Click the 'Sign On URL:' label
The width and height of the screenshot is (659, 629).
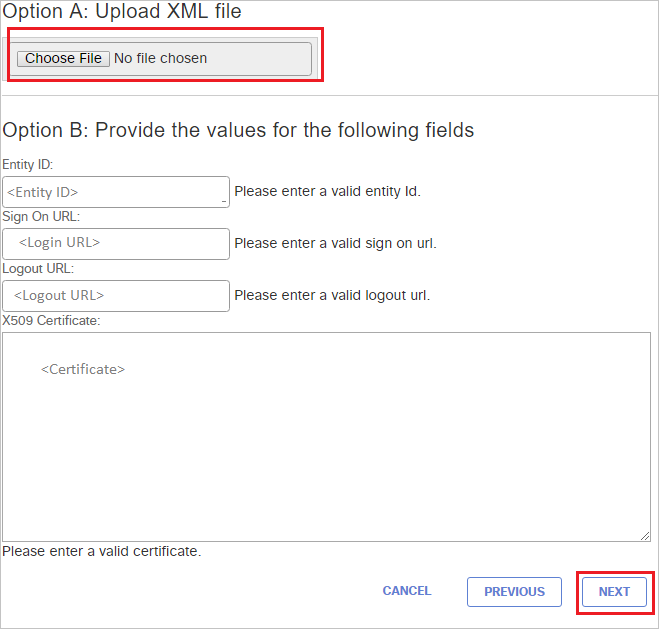[41, 216]
